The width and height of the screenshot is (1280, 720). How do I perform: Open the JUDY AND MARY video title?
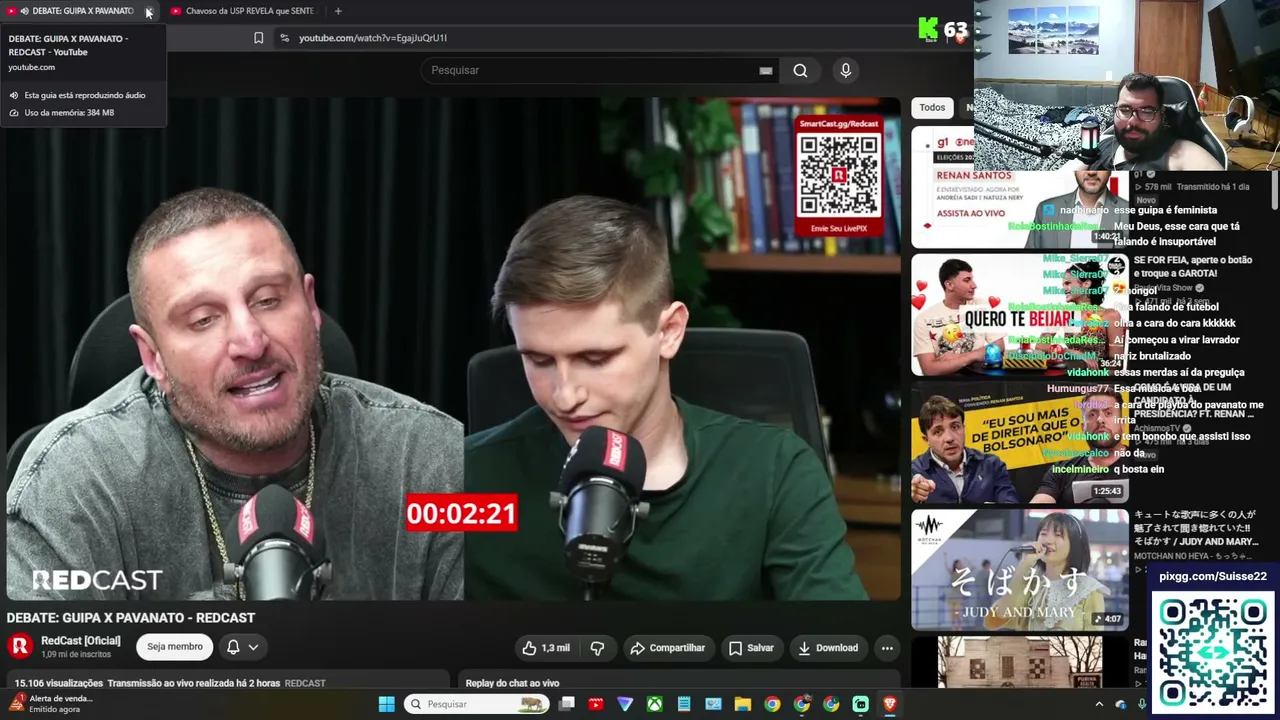coord(1196,528)
